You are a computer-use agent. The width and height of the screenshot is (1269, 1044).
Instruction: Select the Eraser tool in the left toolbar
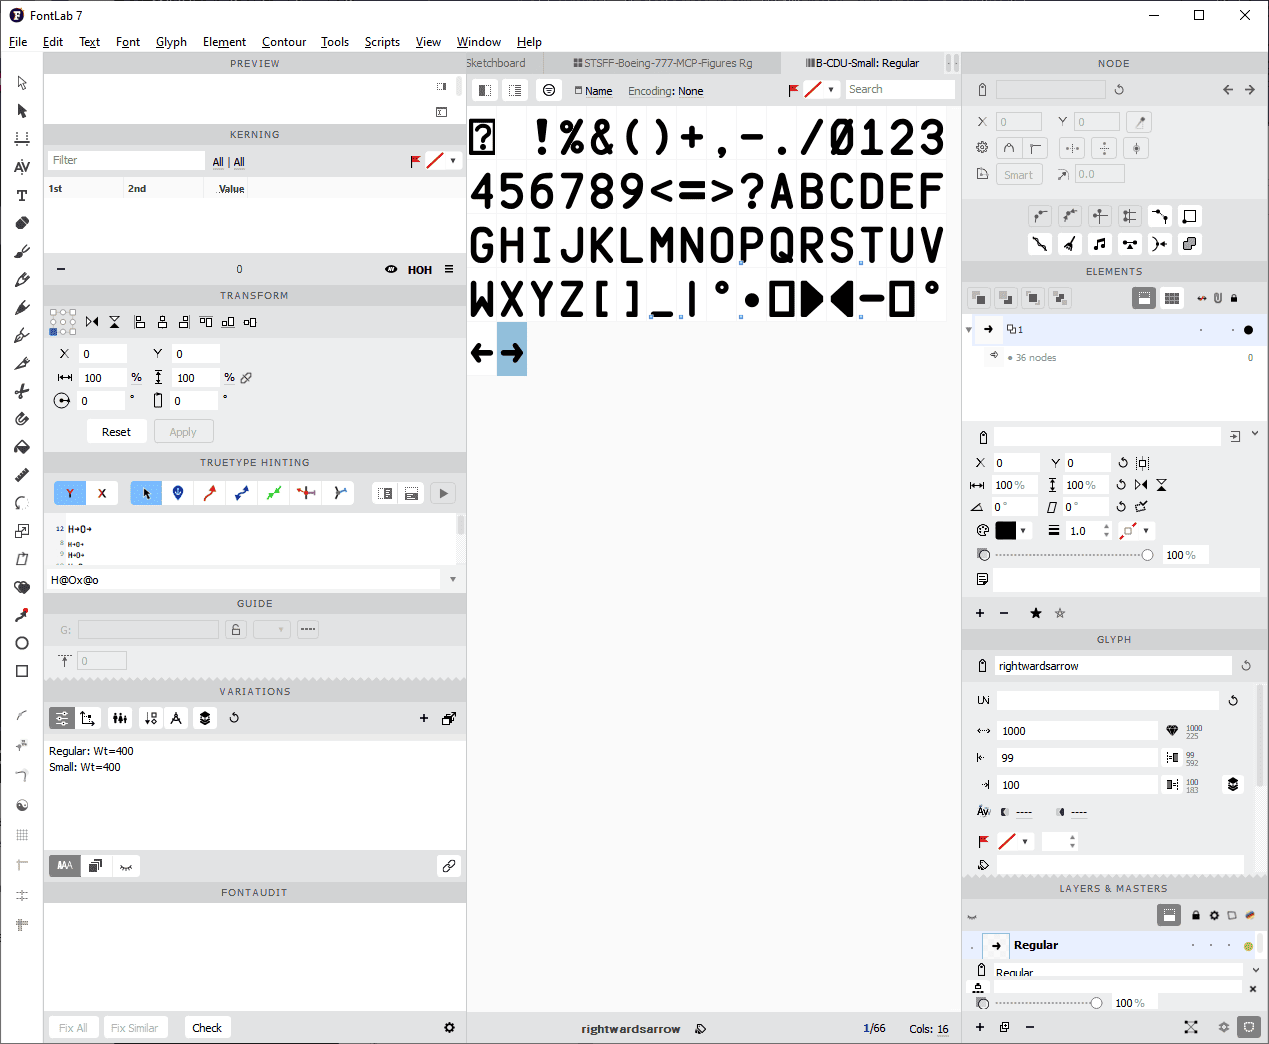click(x=21, y=222)
